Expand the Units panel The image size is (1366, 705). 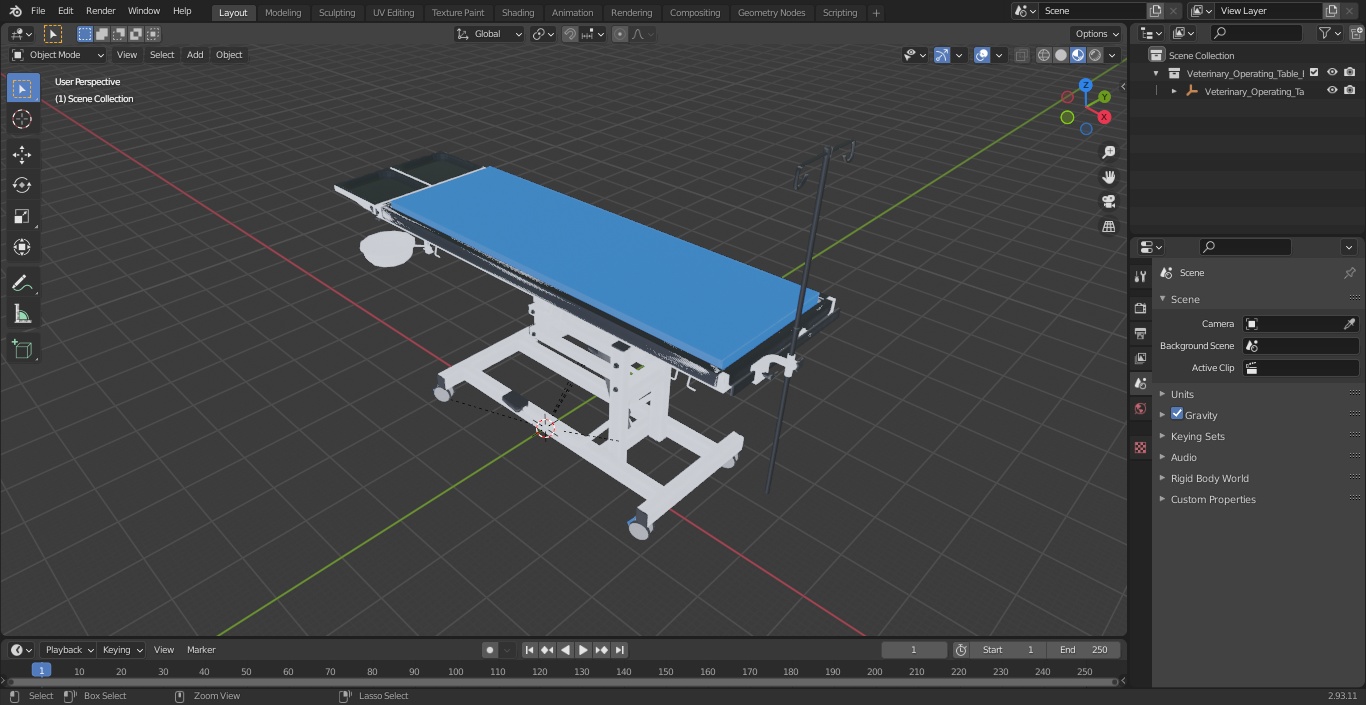coord(1182,394)
